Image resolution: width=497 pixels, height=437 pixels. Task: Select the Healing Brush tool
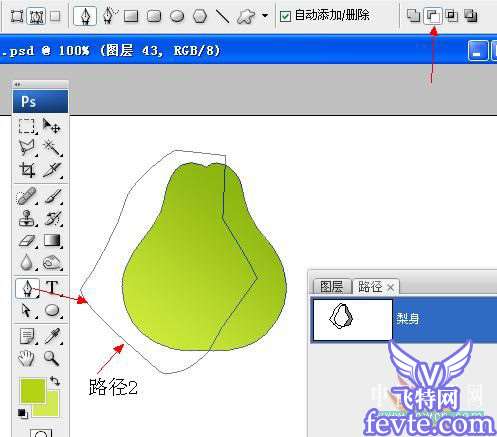26,196
